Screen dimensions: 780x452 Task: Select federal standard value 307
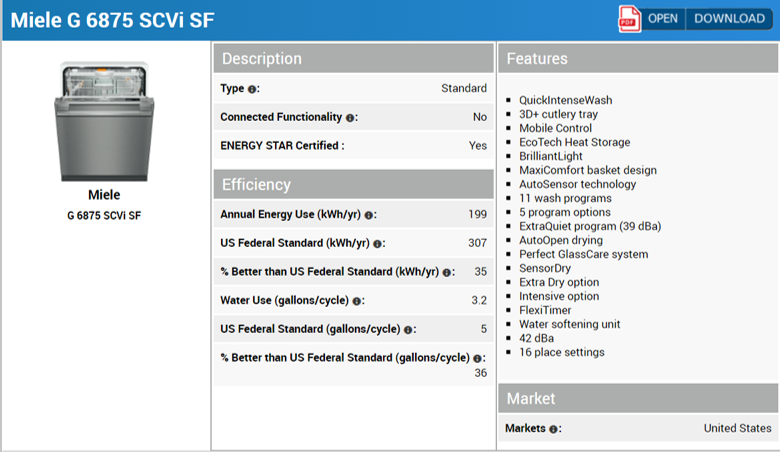pos(478,243)
